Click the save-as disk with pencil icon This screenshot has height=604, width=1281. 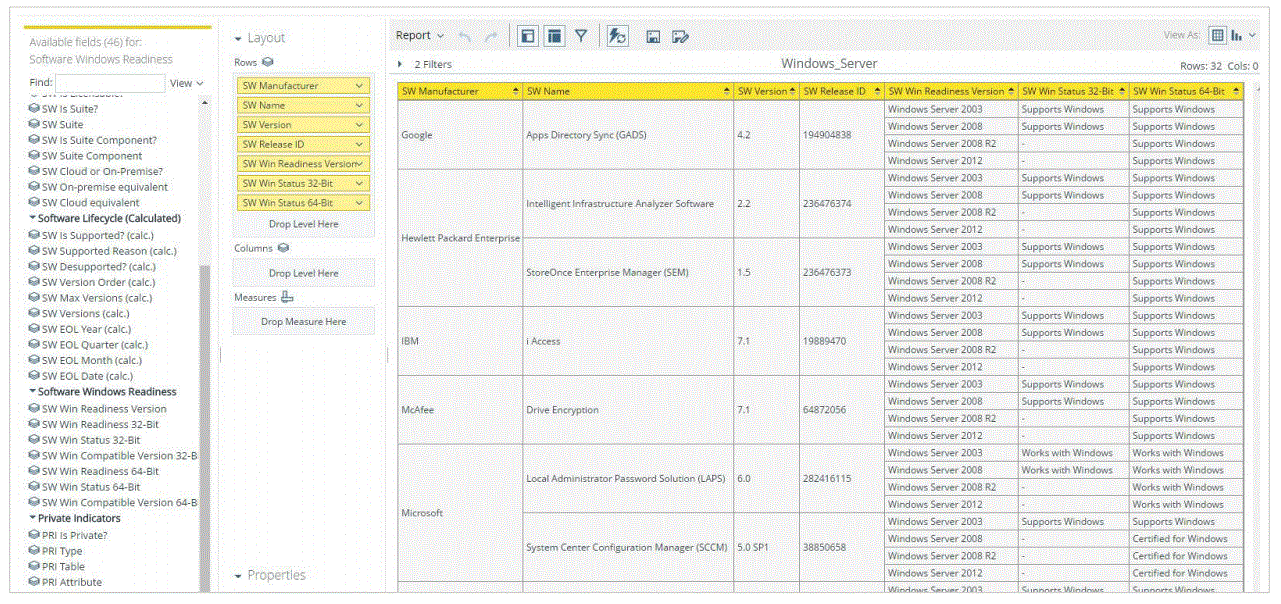pos(680,37)
